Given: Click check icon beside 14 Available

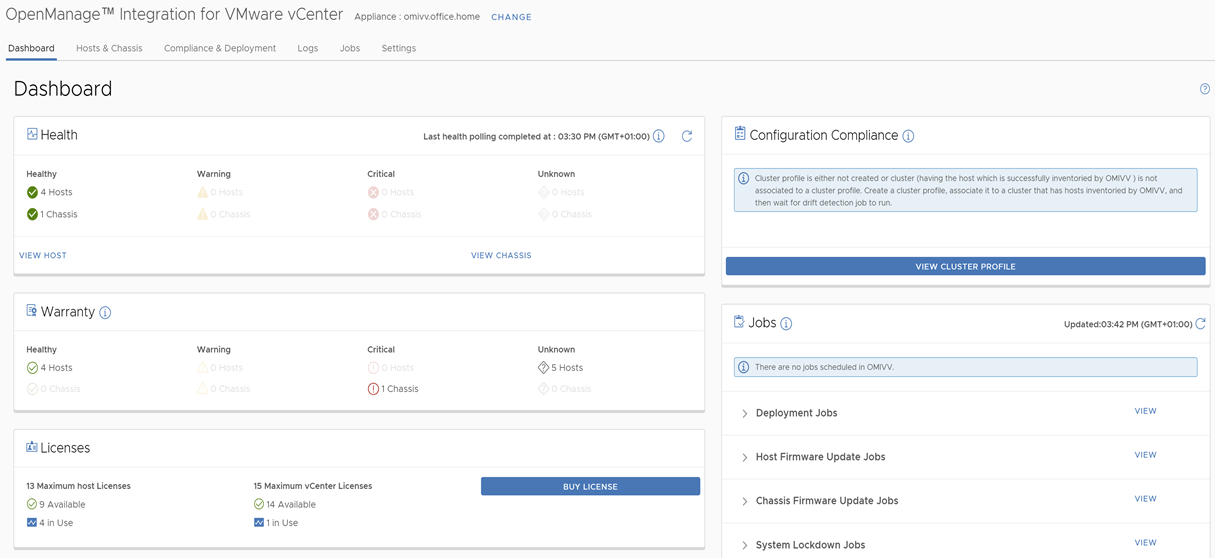Looking at the screenshot, I should coord(259,504).
